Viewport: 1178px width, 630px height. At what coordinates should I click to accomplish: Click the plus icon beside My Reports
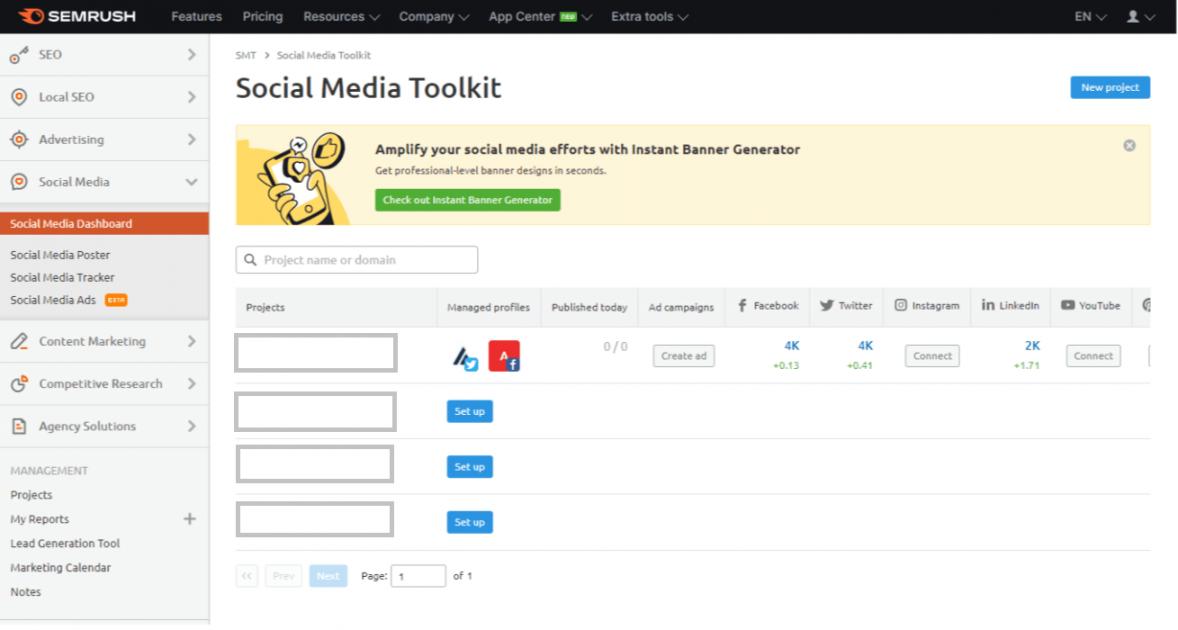pos(190,519)
